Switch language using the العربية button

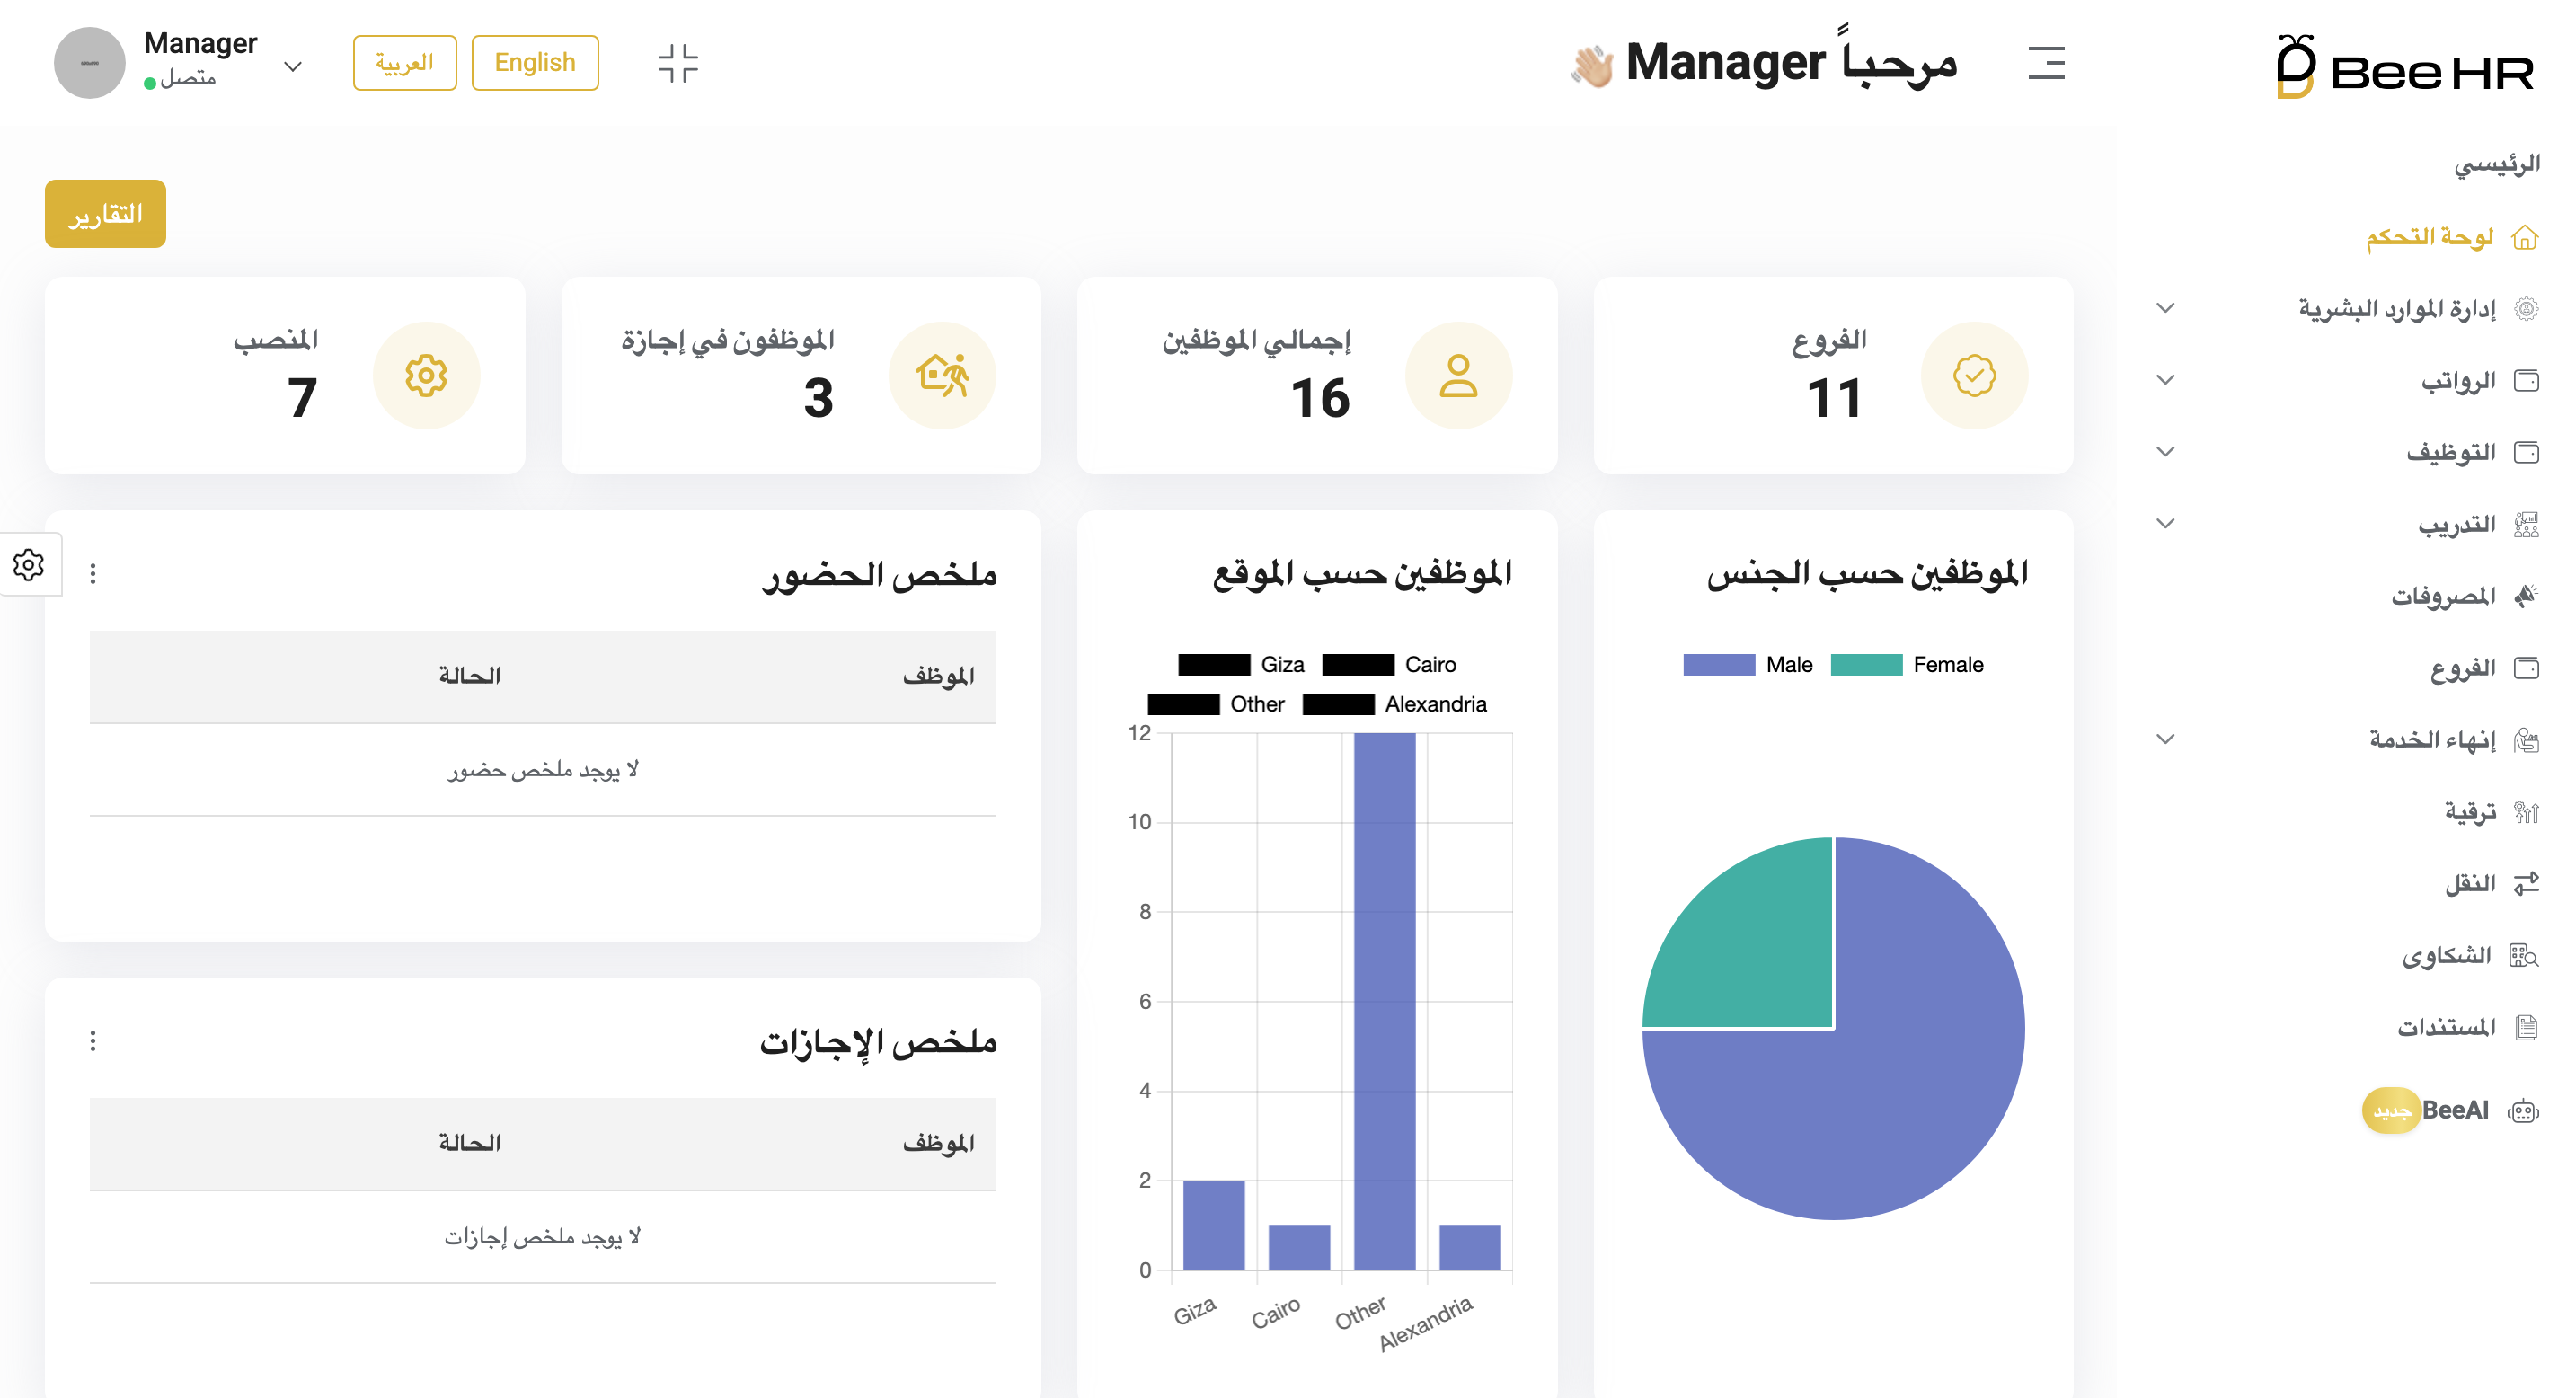tap(404, 62)
